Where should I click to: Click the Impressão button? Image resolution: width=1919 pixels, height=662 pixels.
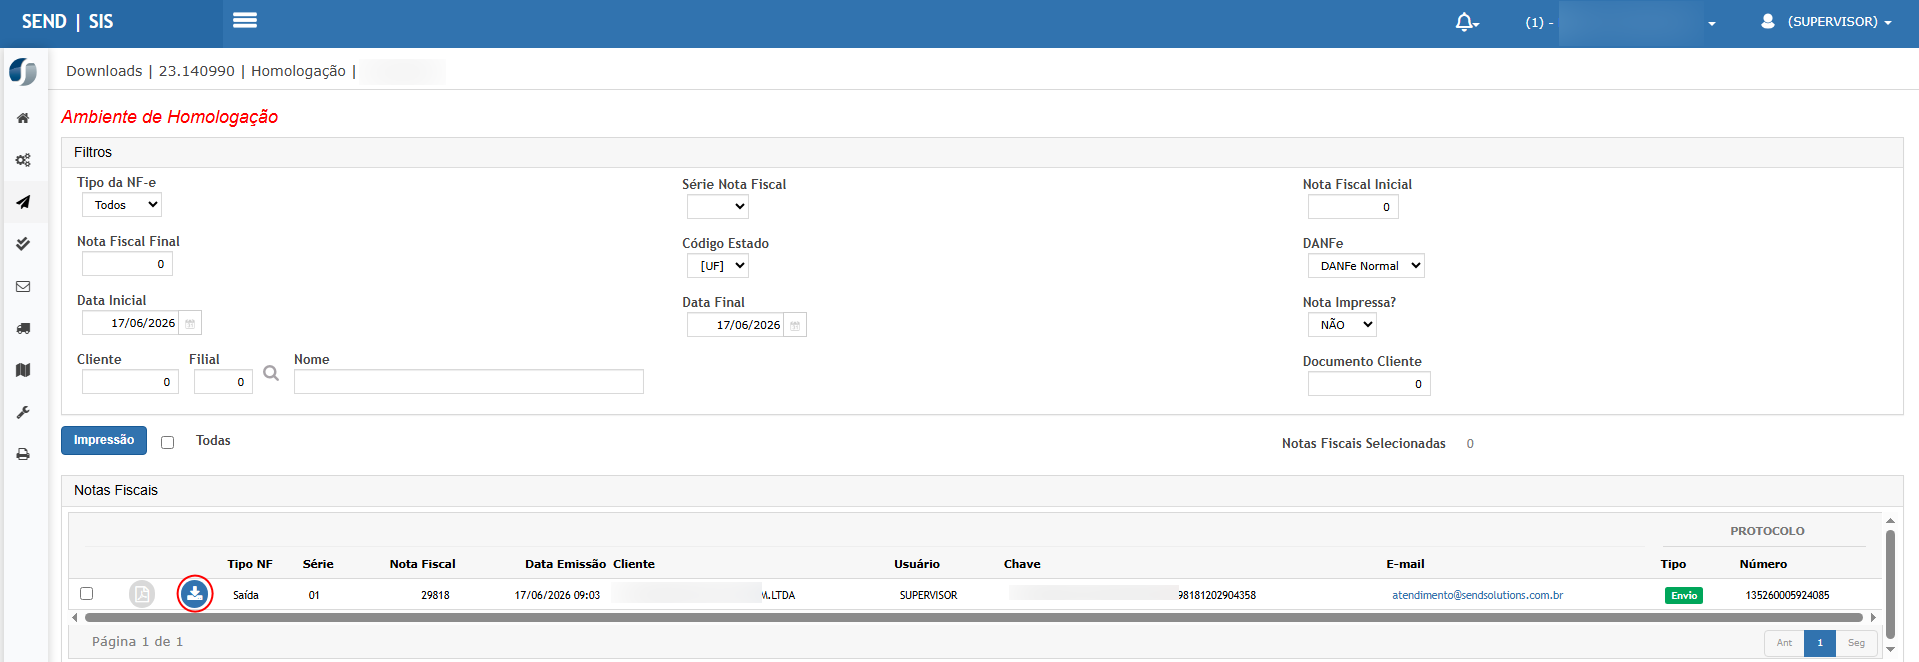click(104, 440)
